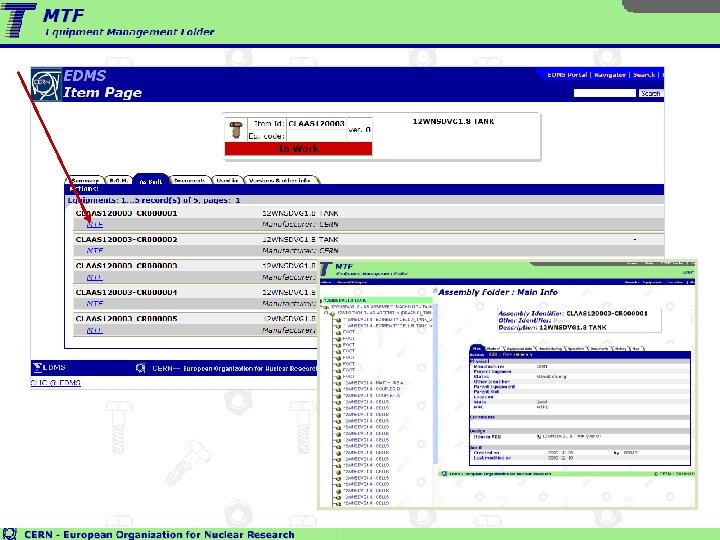Image resolution: width=720 pixels, height=540 pixels.
Task: Open the EDMS Portal header link
Action: tap(567, 75)
